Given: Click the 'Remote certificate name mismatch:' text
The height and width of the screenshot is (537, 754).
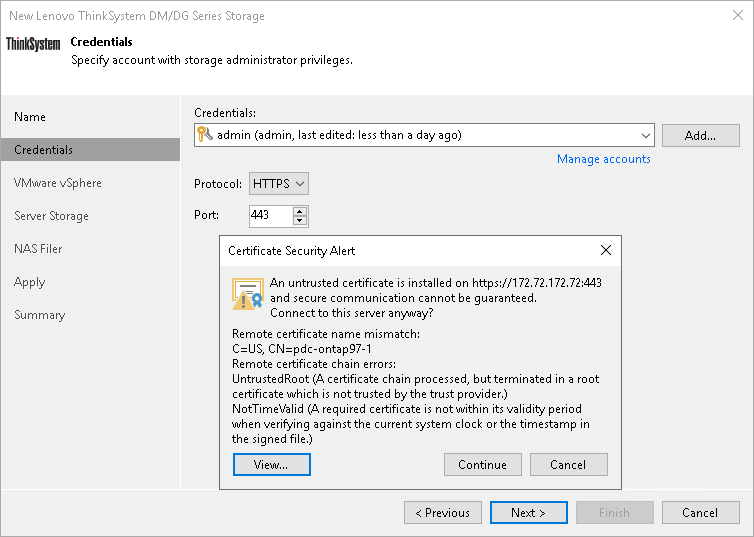Looking at the screenshot, I should point(326,334).
